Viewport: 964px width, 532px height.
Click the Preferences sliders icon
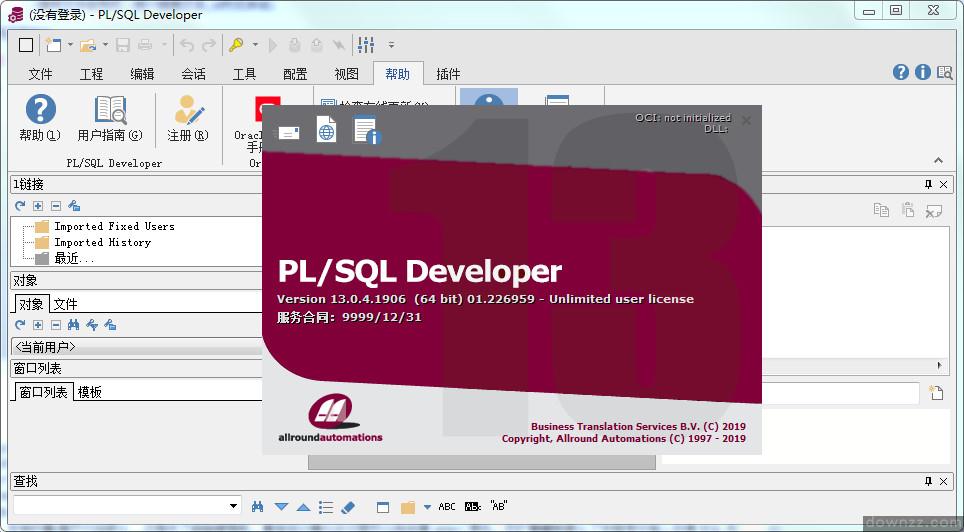[x=366, y=45]
